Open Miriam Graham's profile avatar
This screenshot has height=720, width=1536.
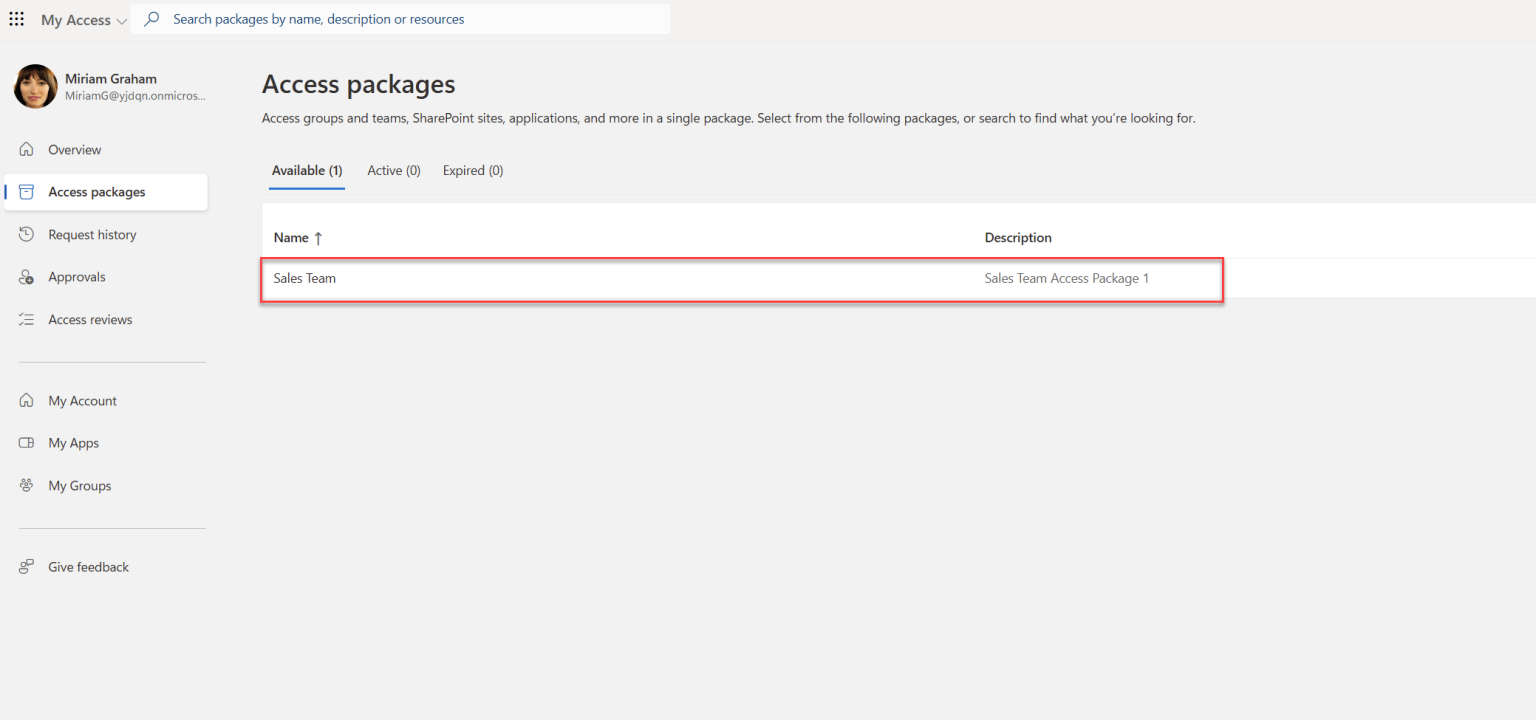click(34, 86)
